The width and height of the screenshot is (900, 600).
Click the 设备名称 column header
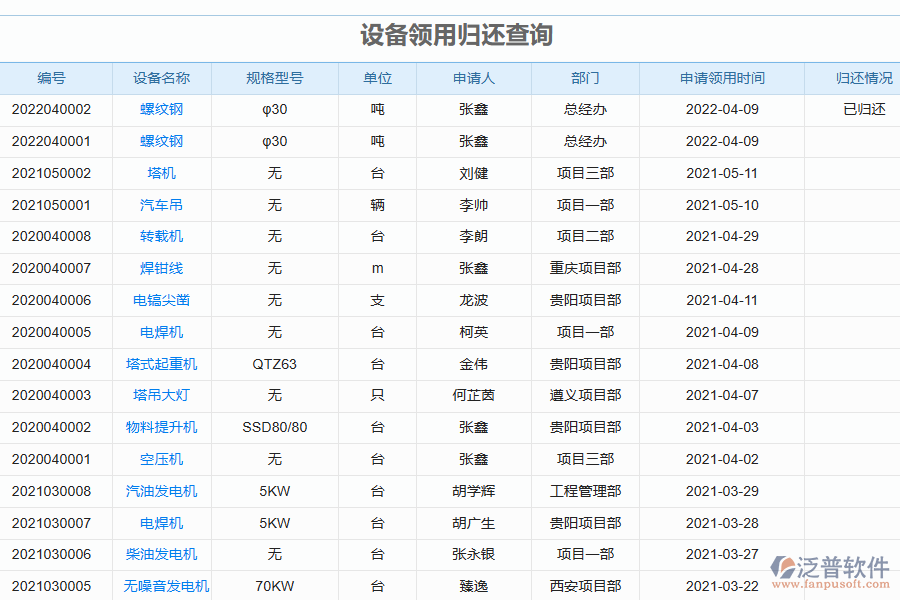tap(163, 78)
